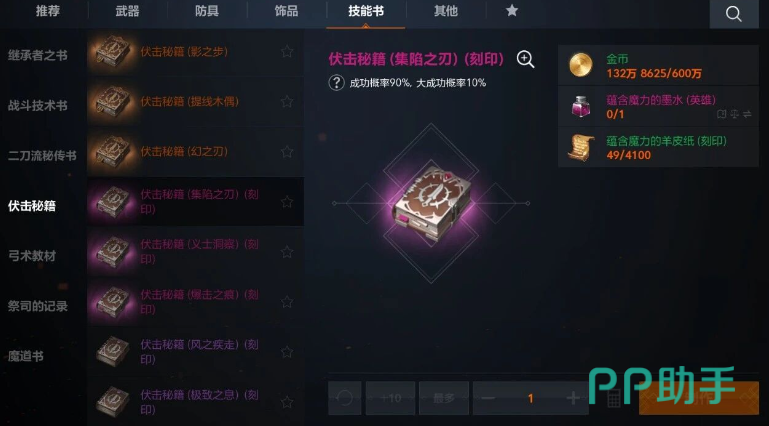Select the magic parchment scroll icon
Viewport: 769px width, 426px height.
click(581, 148)
